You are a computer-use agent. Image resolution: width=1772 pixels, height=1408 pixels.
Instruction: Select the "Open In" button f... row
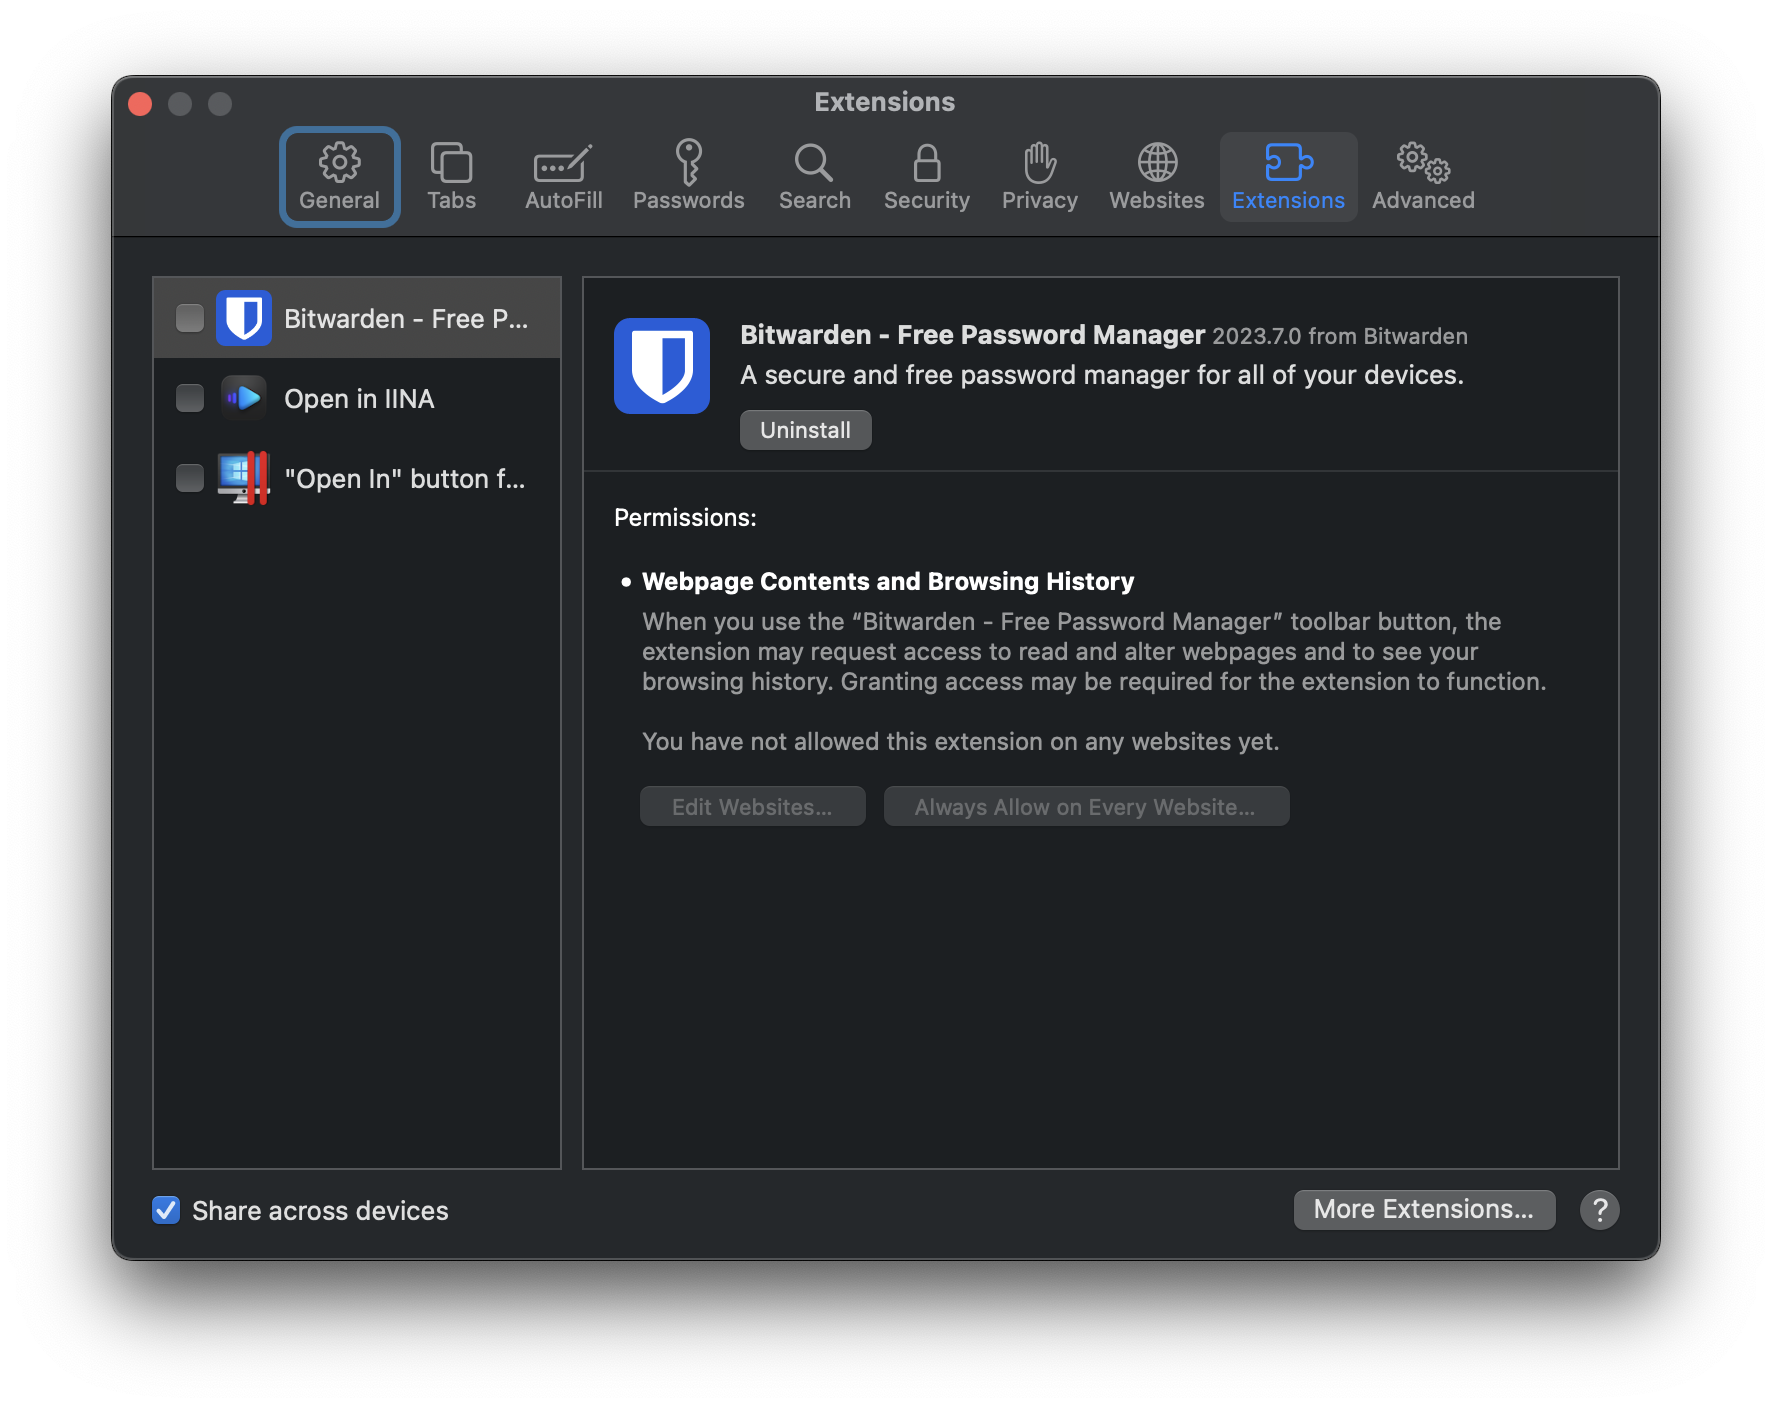pos(357,478)
